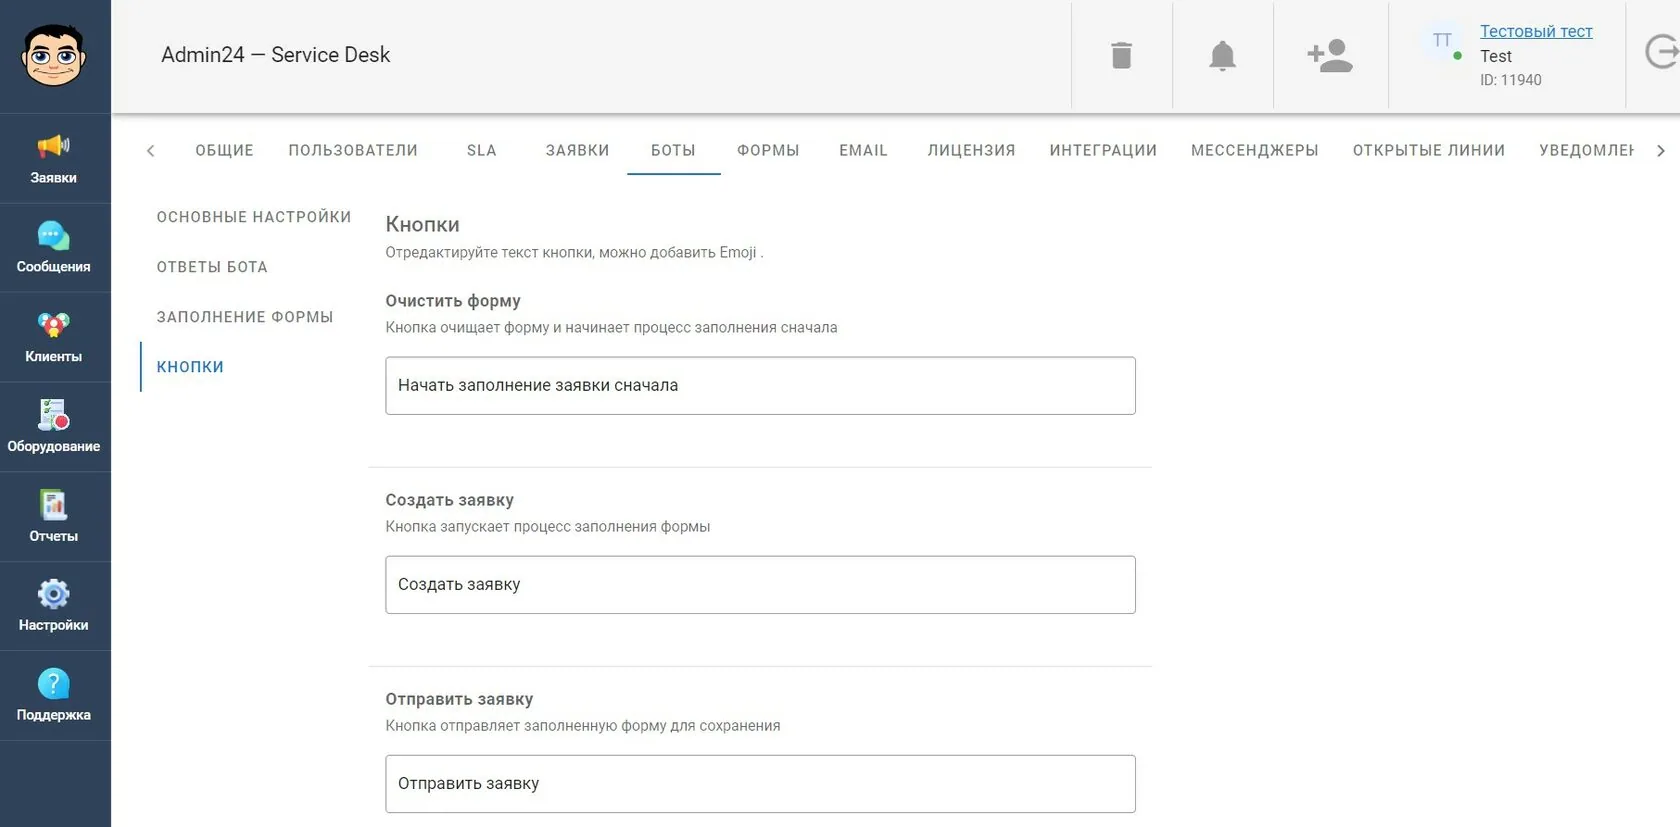1680x827 pixels.
Task: Select ОСНОВНЫЕ НАСТРОЙКИ in side menu
Action: (254, 217)
